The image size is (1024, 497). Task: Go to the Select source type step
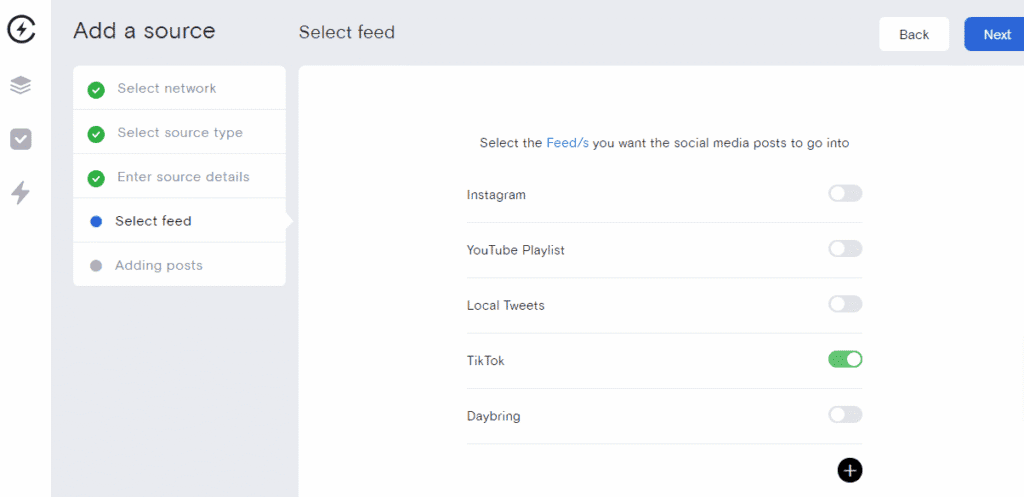[179, 133]
